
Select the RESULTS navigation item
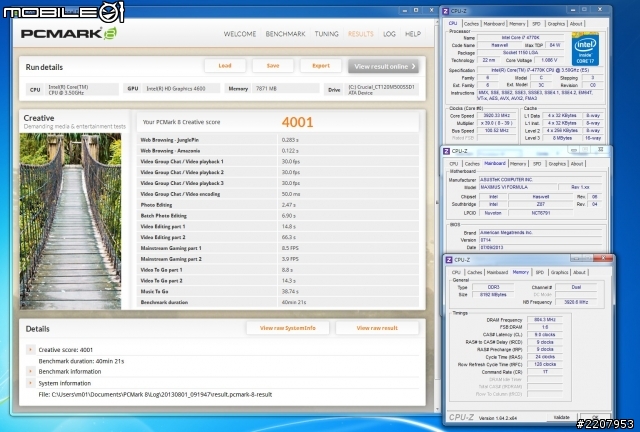point(360,34)
